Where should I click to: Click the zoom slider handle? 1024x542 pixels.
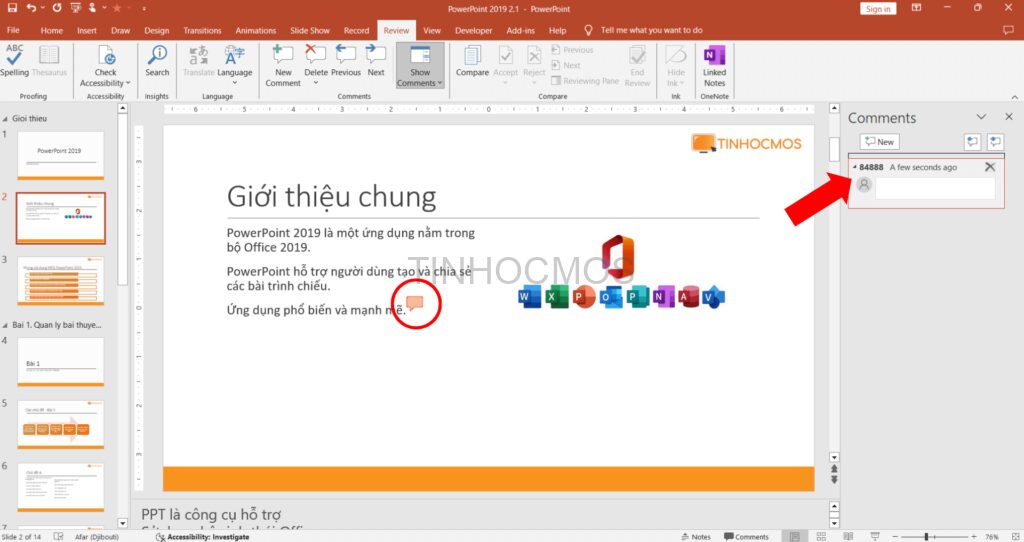click(x=926, y=537)
